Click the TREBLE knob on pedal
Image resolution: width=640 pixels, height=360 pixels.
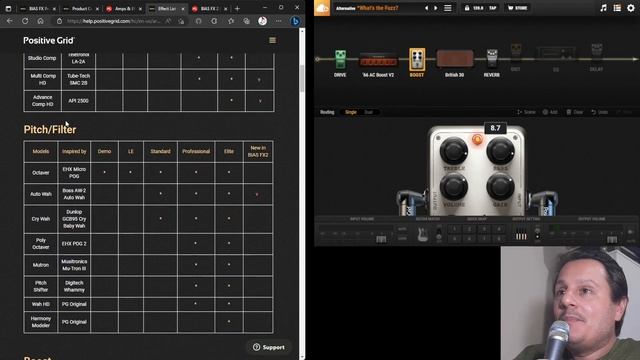pyautogui.click(x=453, y=151)
